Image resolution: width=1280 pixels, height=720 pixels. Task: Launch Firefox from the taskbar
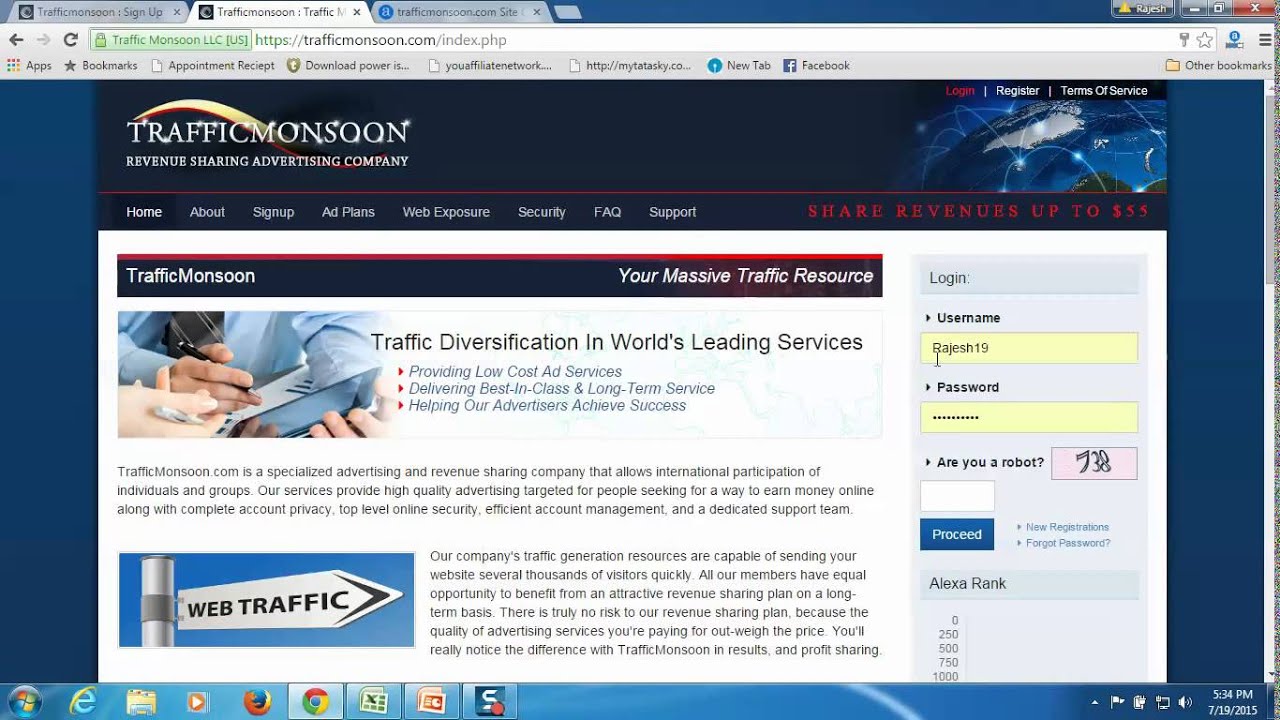point(257,702)
